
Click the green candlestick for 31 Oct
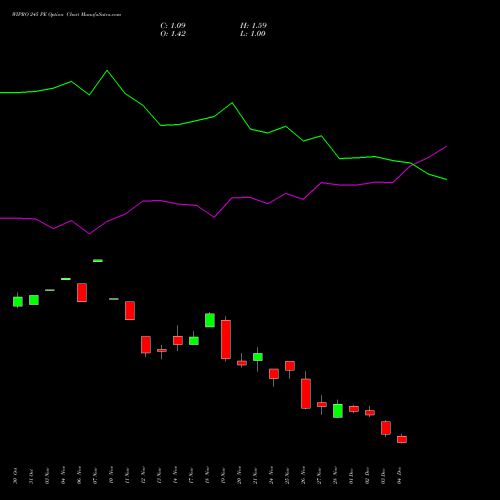(x=34, y=300)
